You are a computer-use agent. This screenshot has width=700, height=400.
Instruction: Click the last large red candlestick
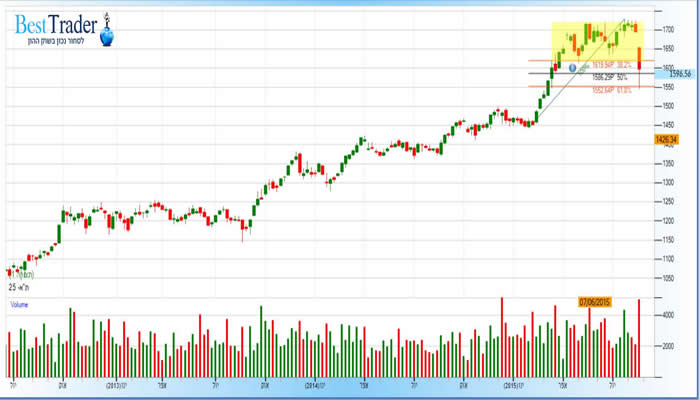pyautogui.click(x=639, y=58)
